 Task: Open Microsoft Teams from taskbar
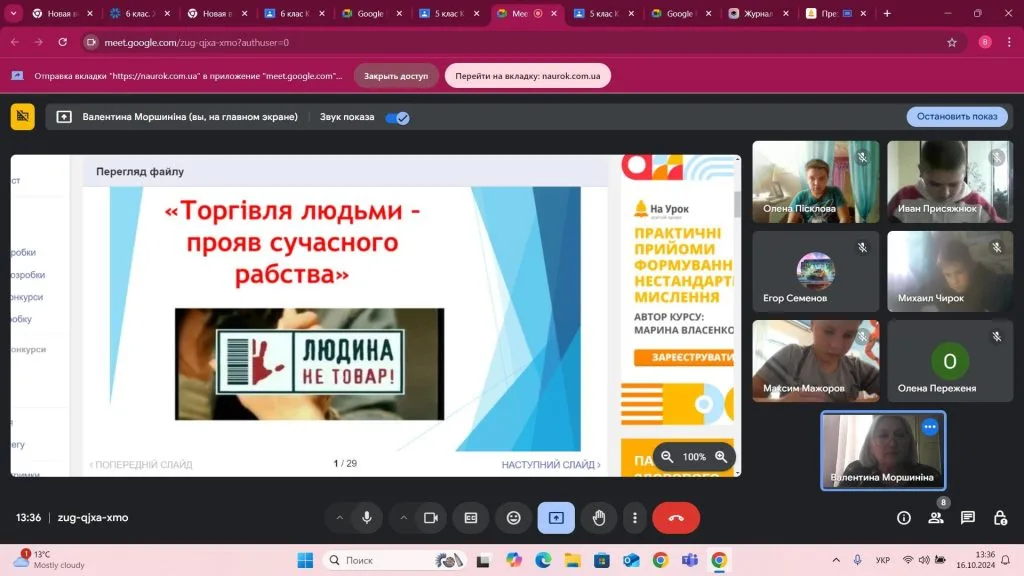point(690,560)
